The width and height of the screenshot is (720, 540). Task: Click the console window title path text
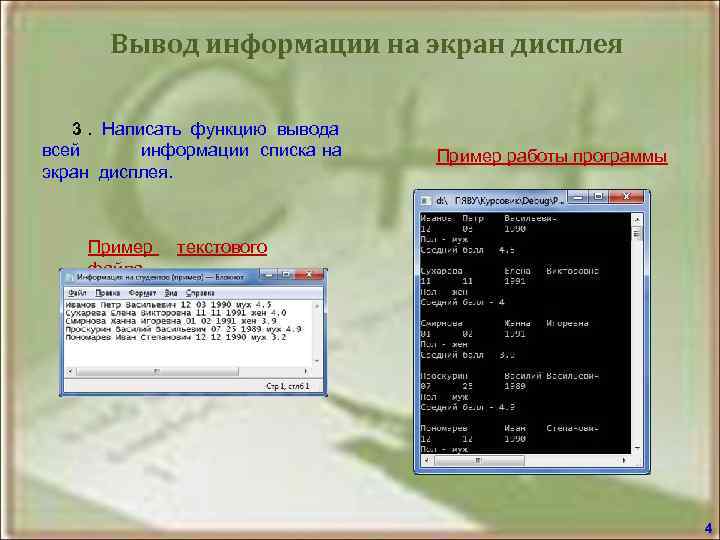pos(500,201)
